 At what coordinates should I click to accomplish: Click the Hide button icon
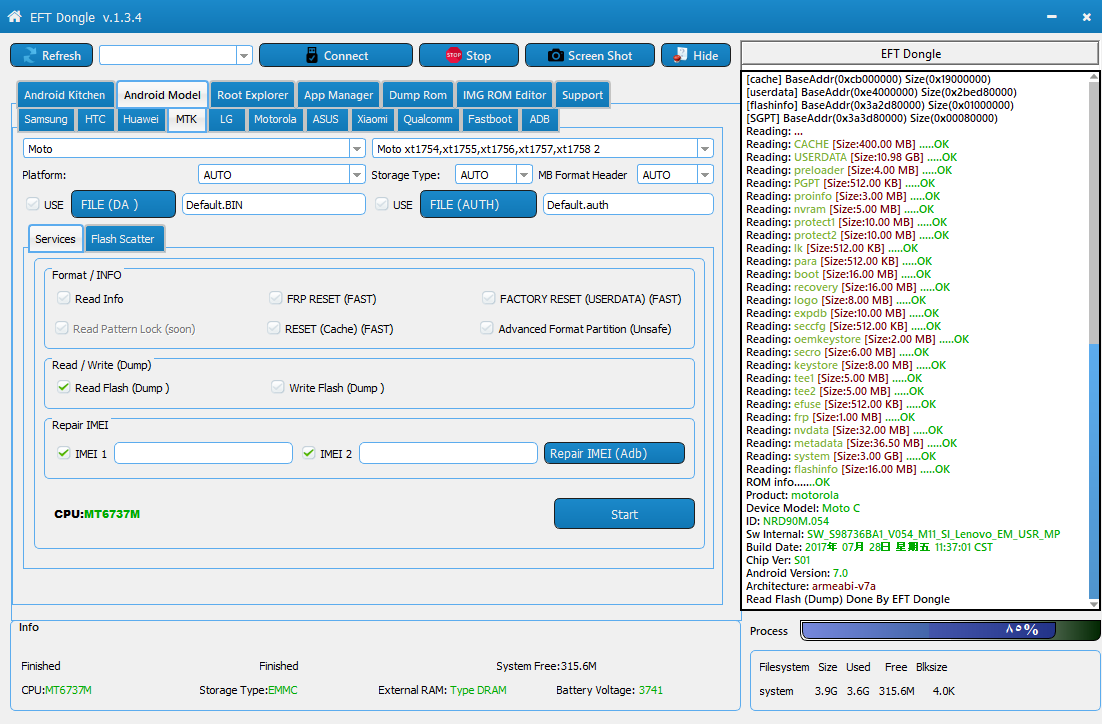[680, 55]
